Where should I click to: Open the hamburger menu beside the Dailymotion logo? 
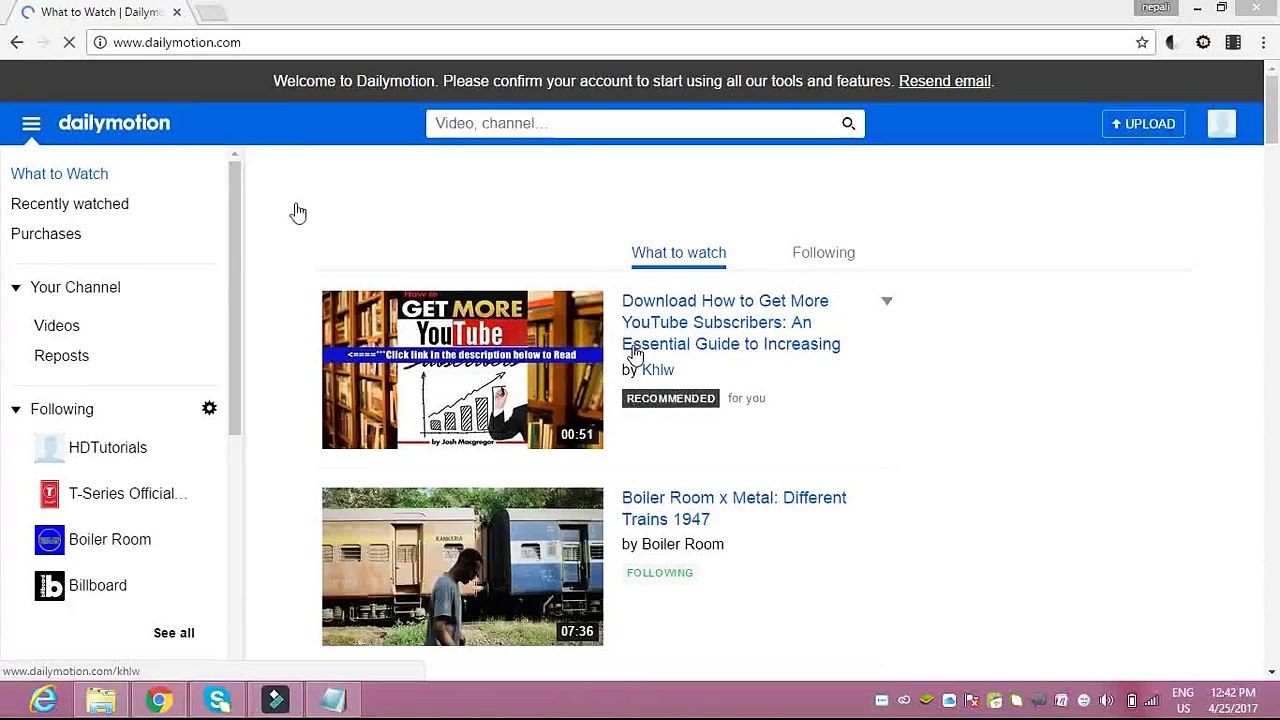31,124
